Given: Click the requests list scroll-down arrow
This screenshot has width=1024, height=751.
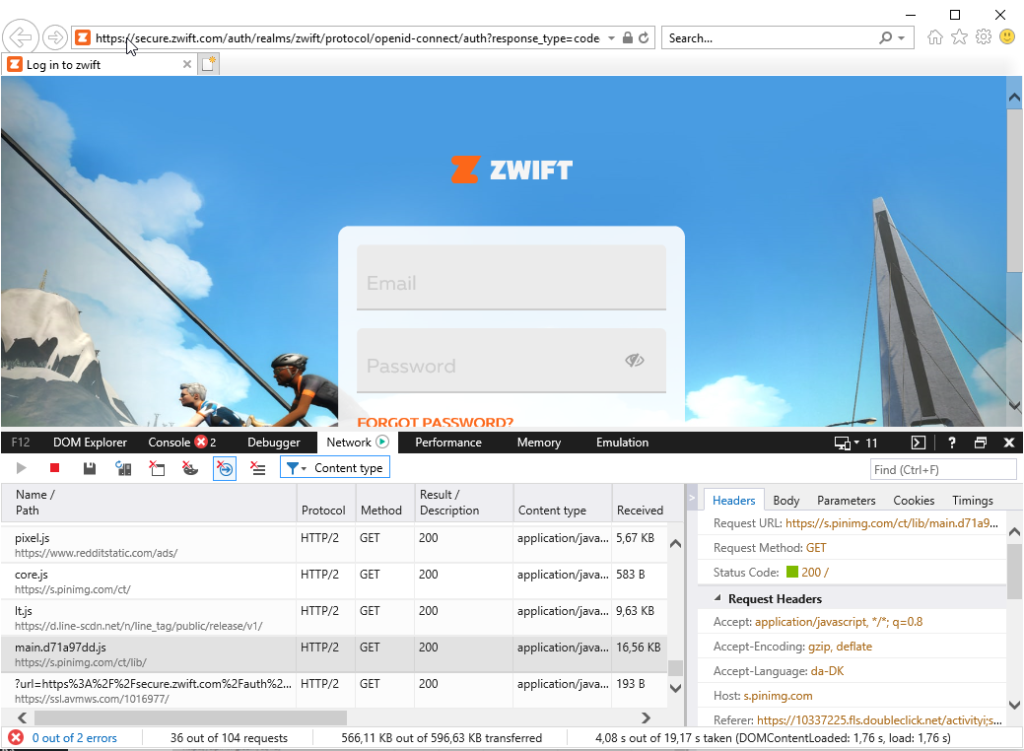Looking at the screenshot, I should pos(676,688).
